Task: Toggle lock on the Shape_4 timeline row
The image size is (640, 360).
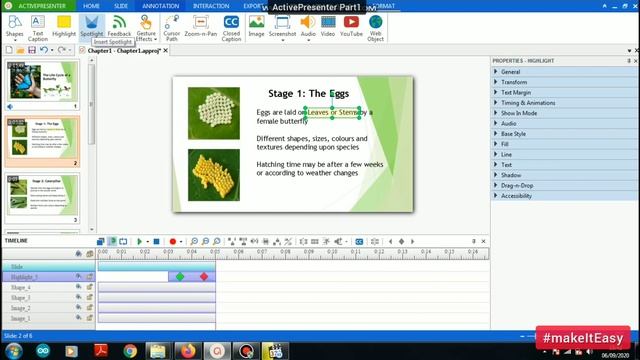Action: click(90, 287)
